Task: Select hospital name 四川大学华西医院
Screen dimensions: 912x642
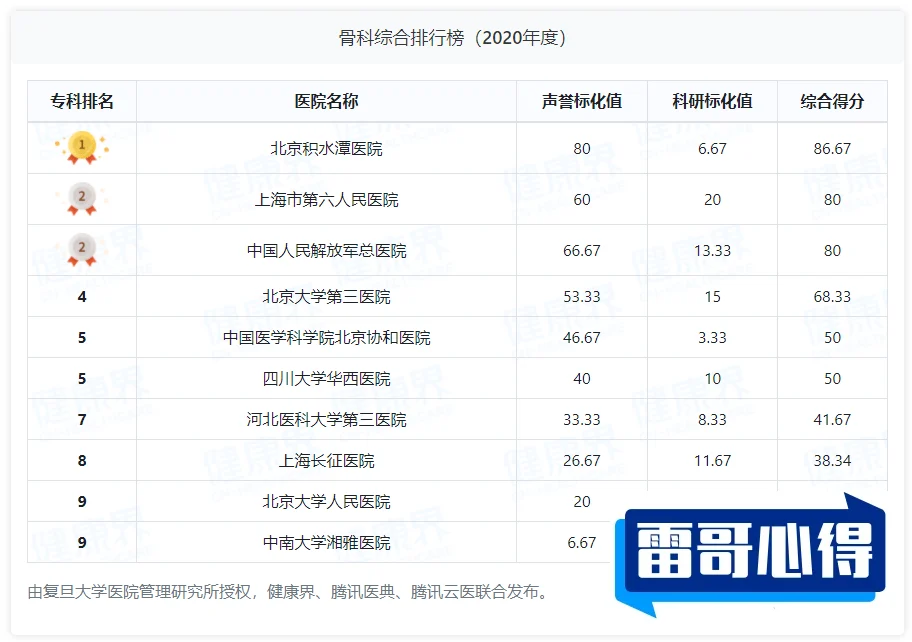Action: (x=326, y=379)
